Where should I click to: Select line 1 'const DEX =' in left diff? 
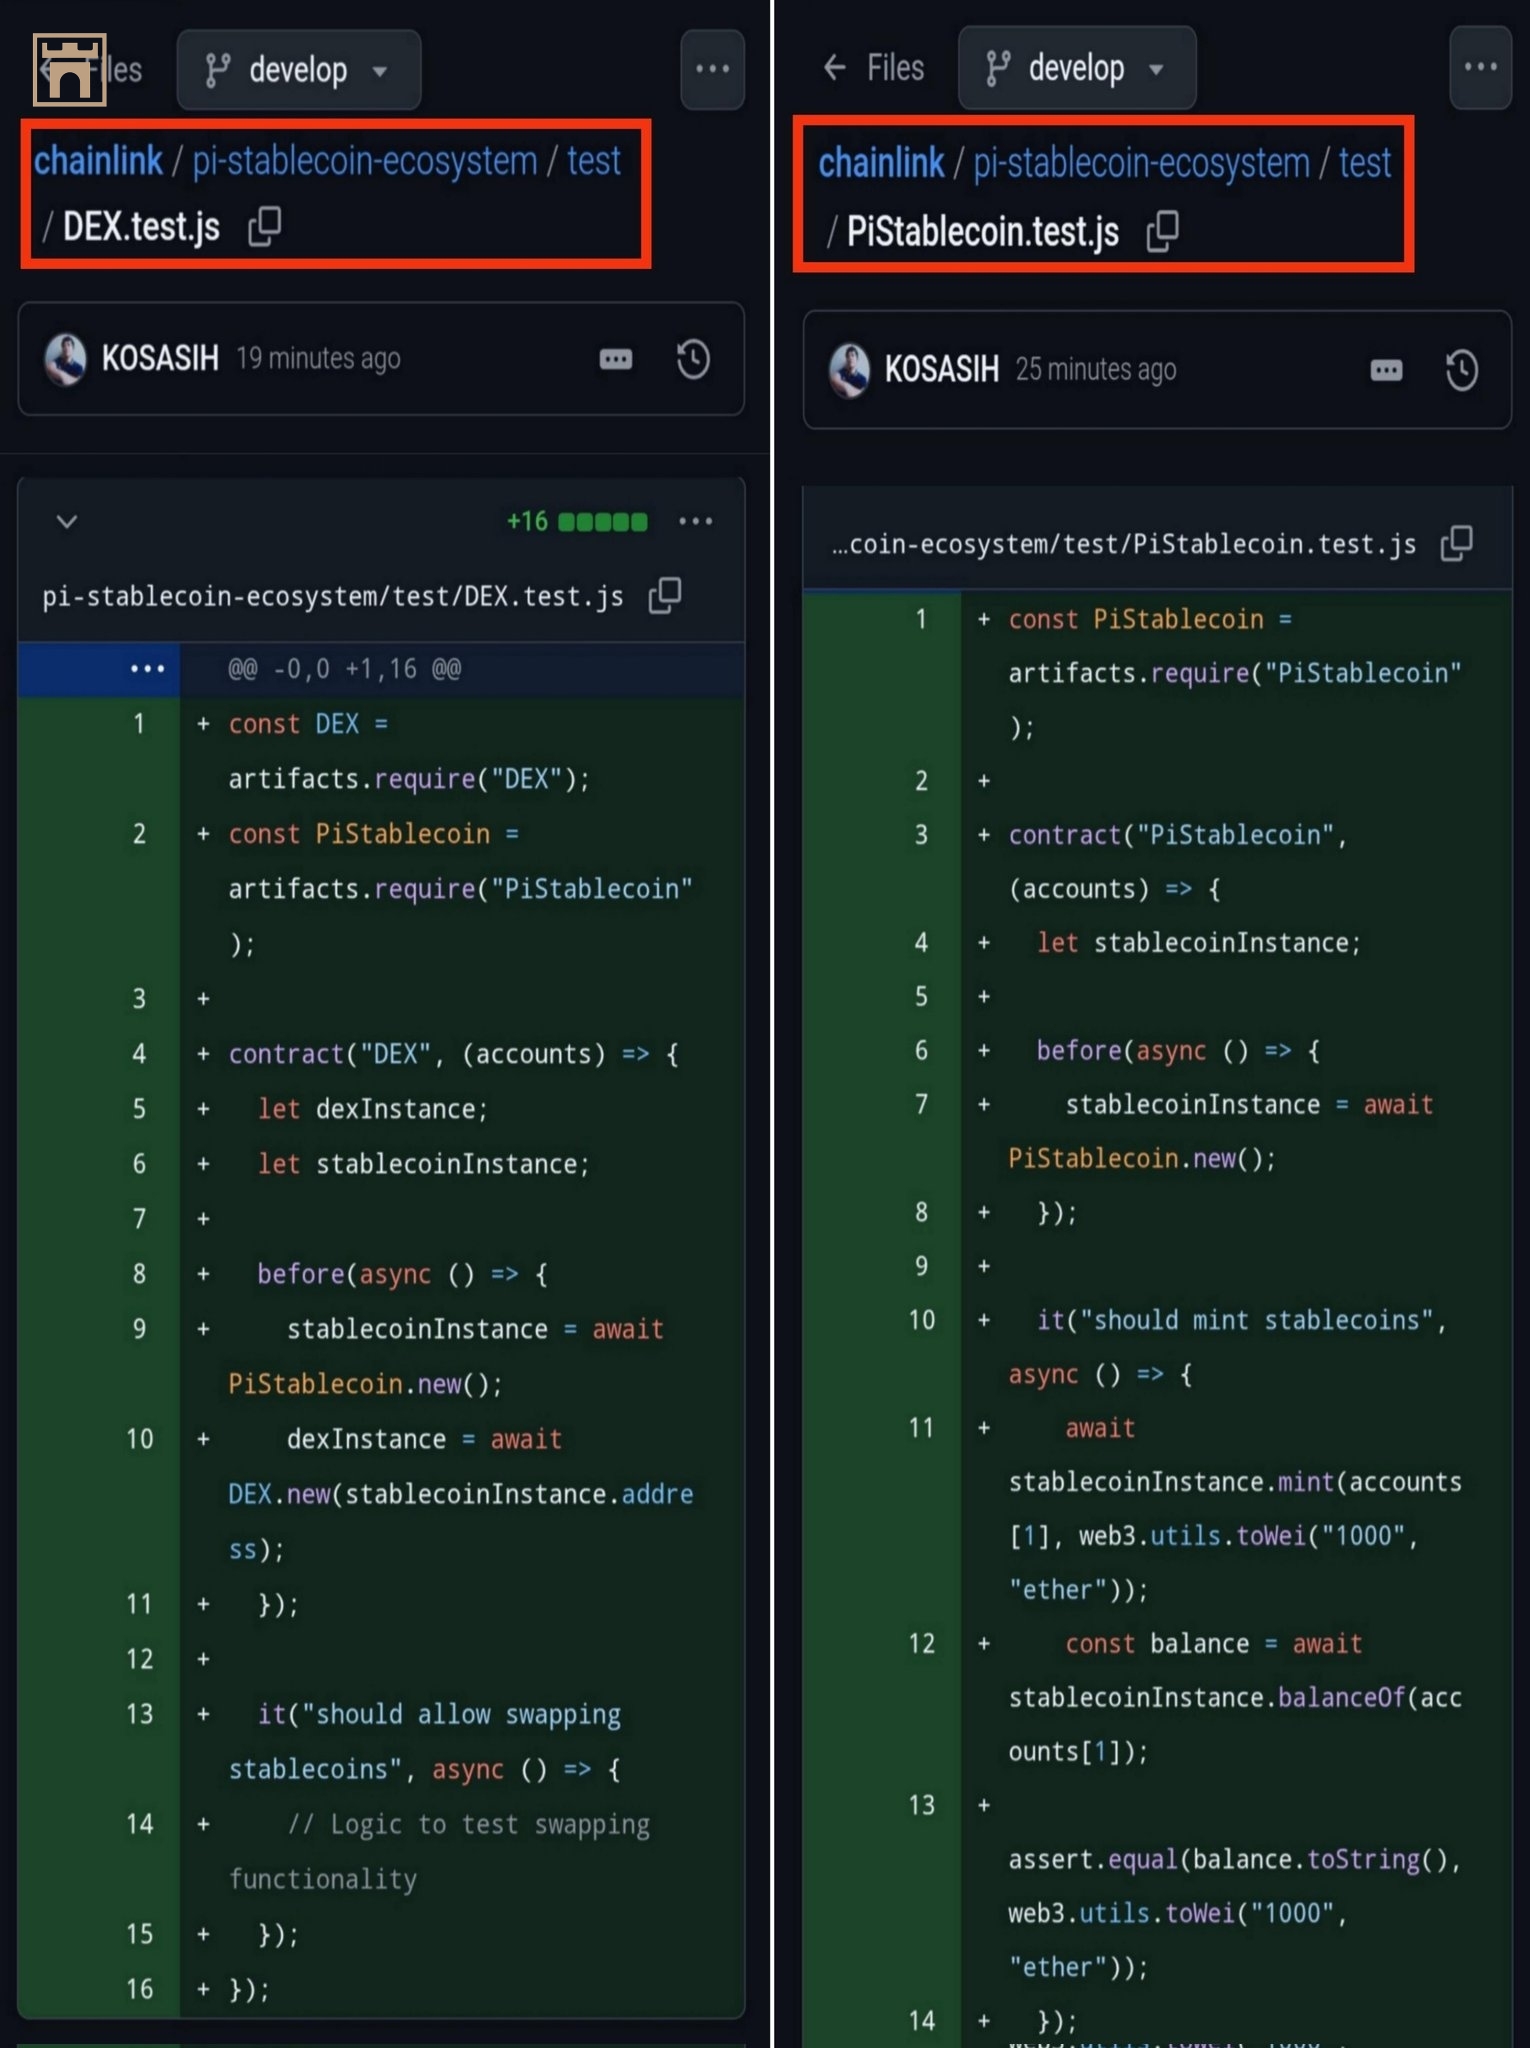click(308, 724)
